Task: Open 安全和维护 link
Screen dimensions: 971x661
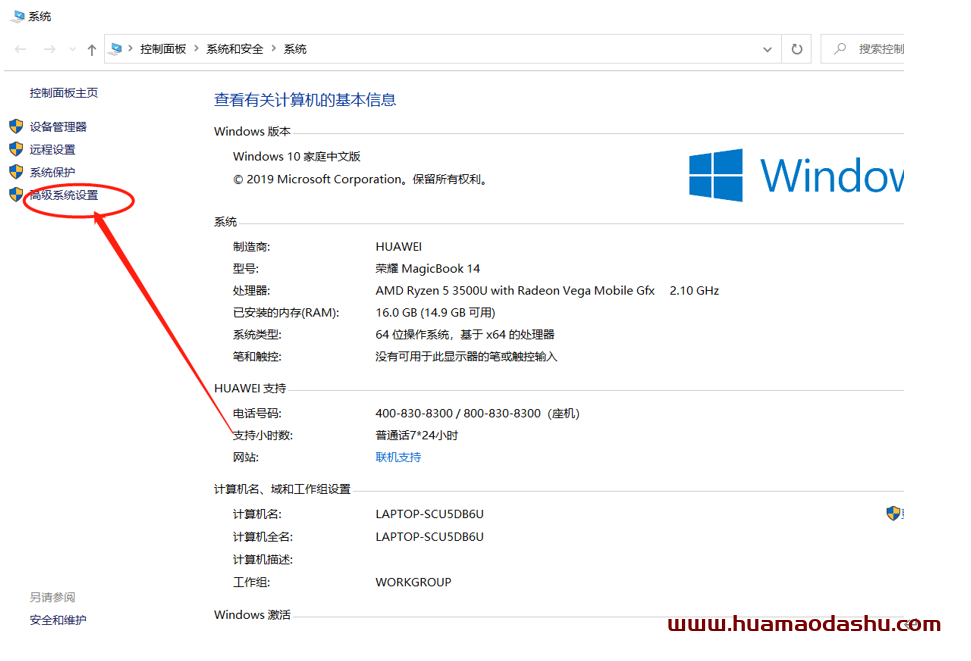Action: coord(58,620)
